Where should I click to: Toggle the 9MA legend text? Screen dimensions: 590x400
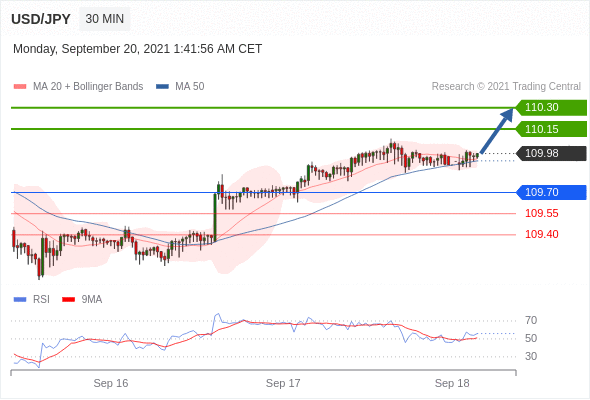pos(92,300)
